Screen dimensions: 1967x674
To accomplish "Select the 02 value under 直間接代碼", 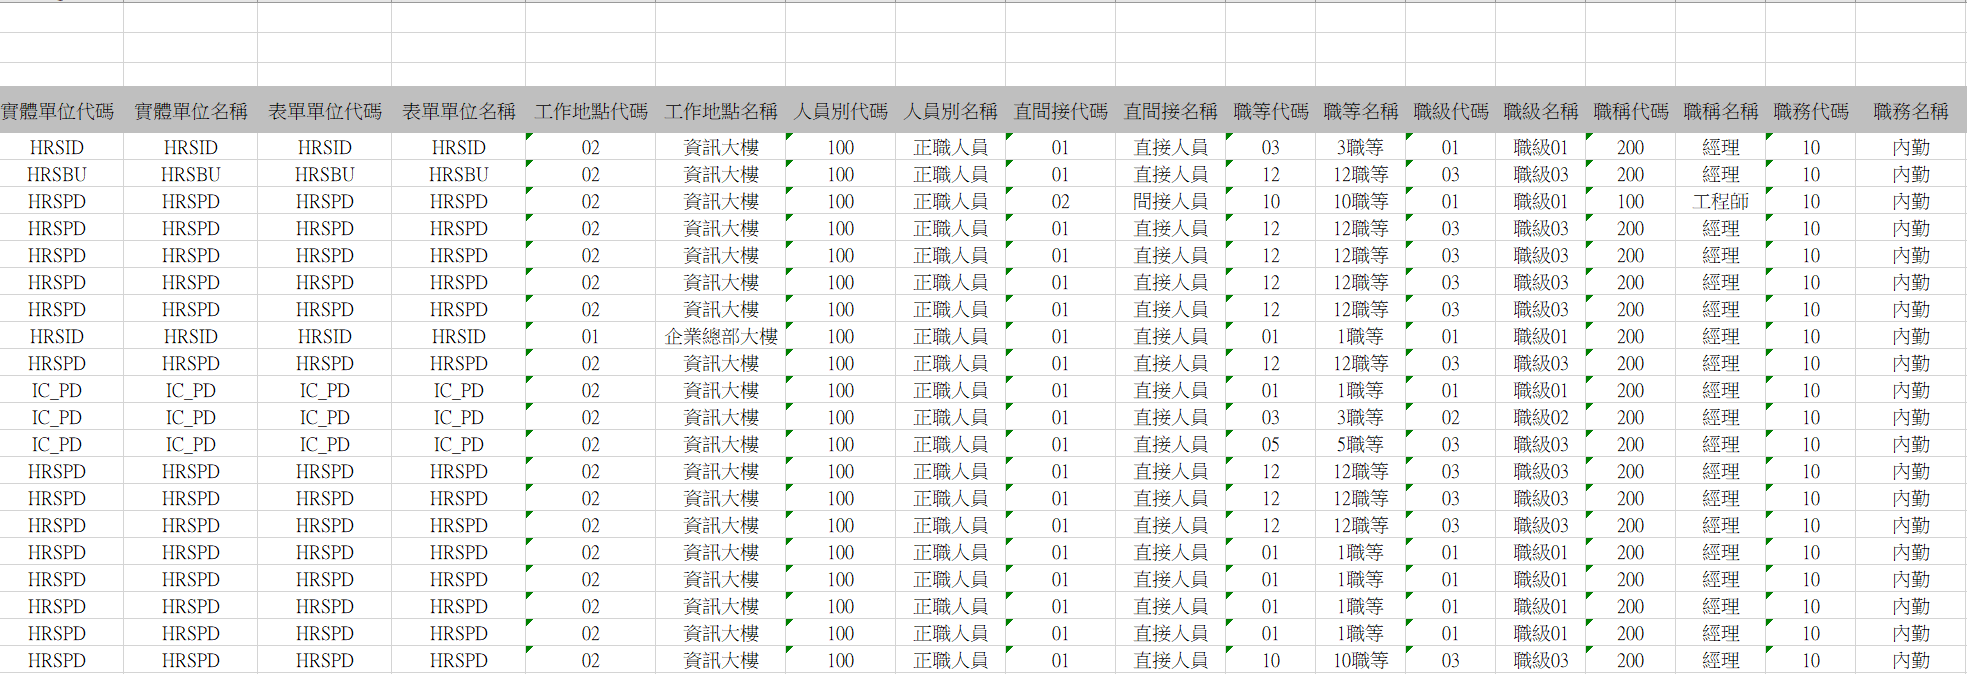I will [1060, 202].
